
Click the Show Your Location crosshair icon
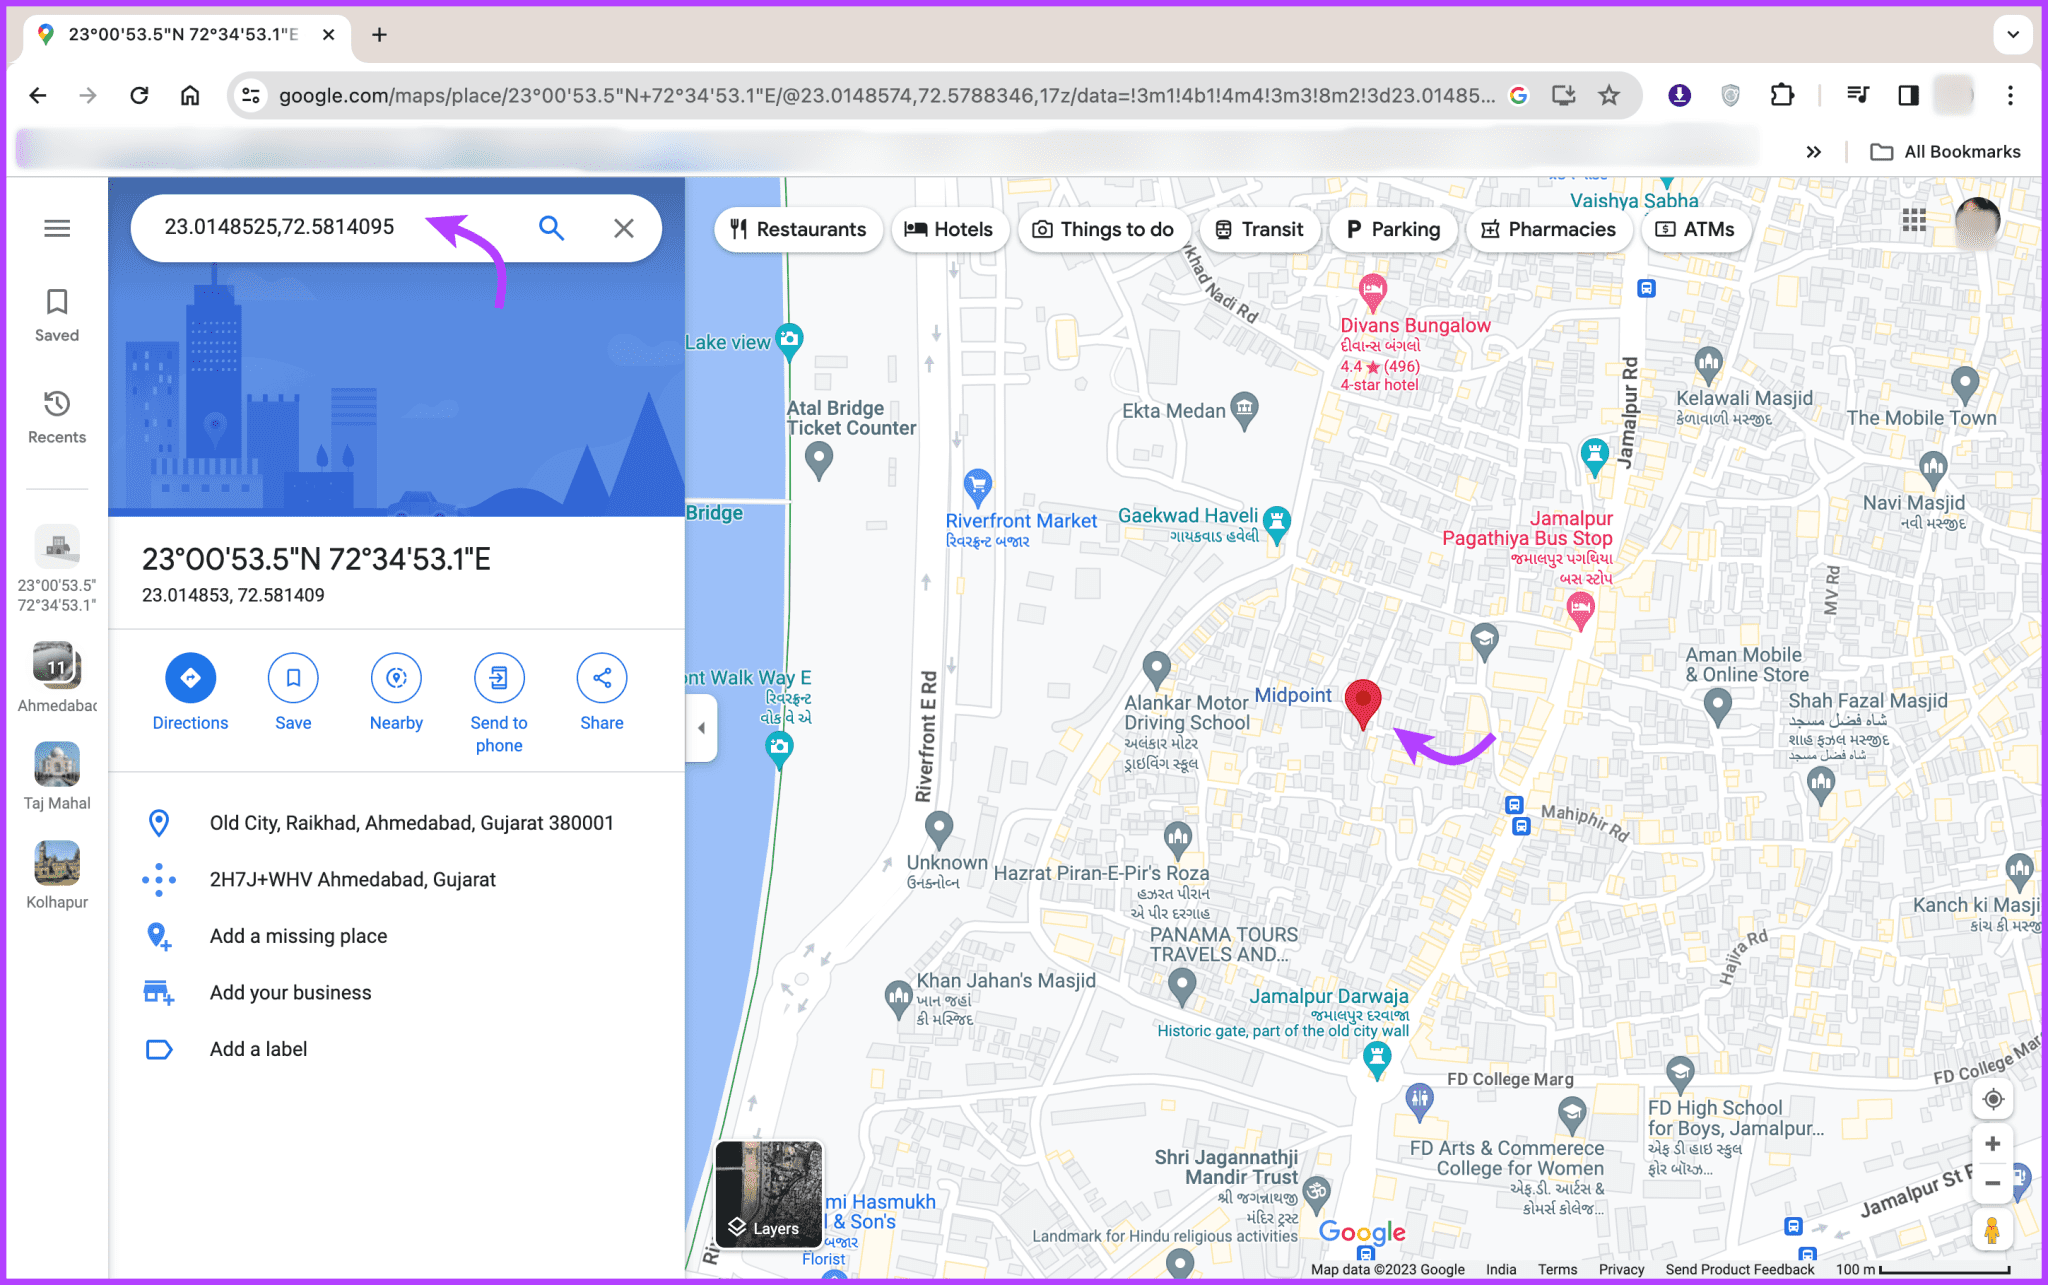pyautogui.click(x=1993, y=1098)
